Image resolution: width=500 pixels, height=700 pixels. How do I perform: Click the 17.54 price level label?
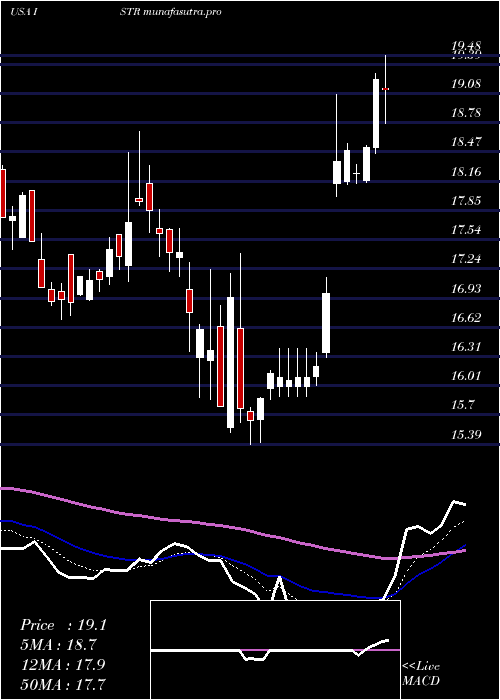coord(466,230)
